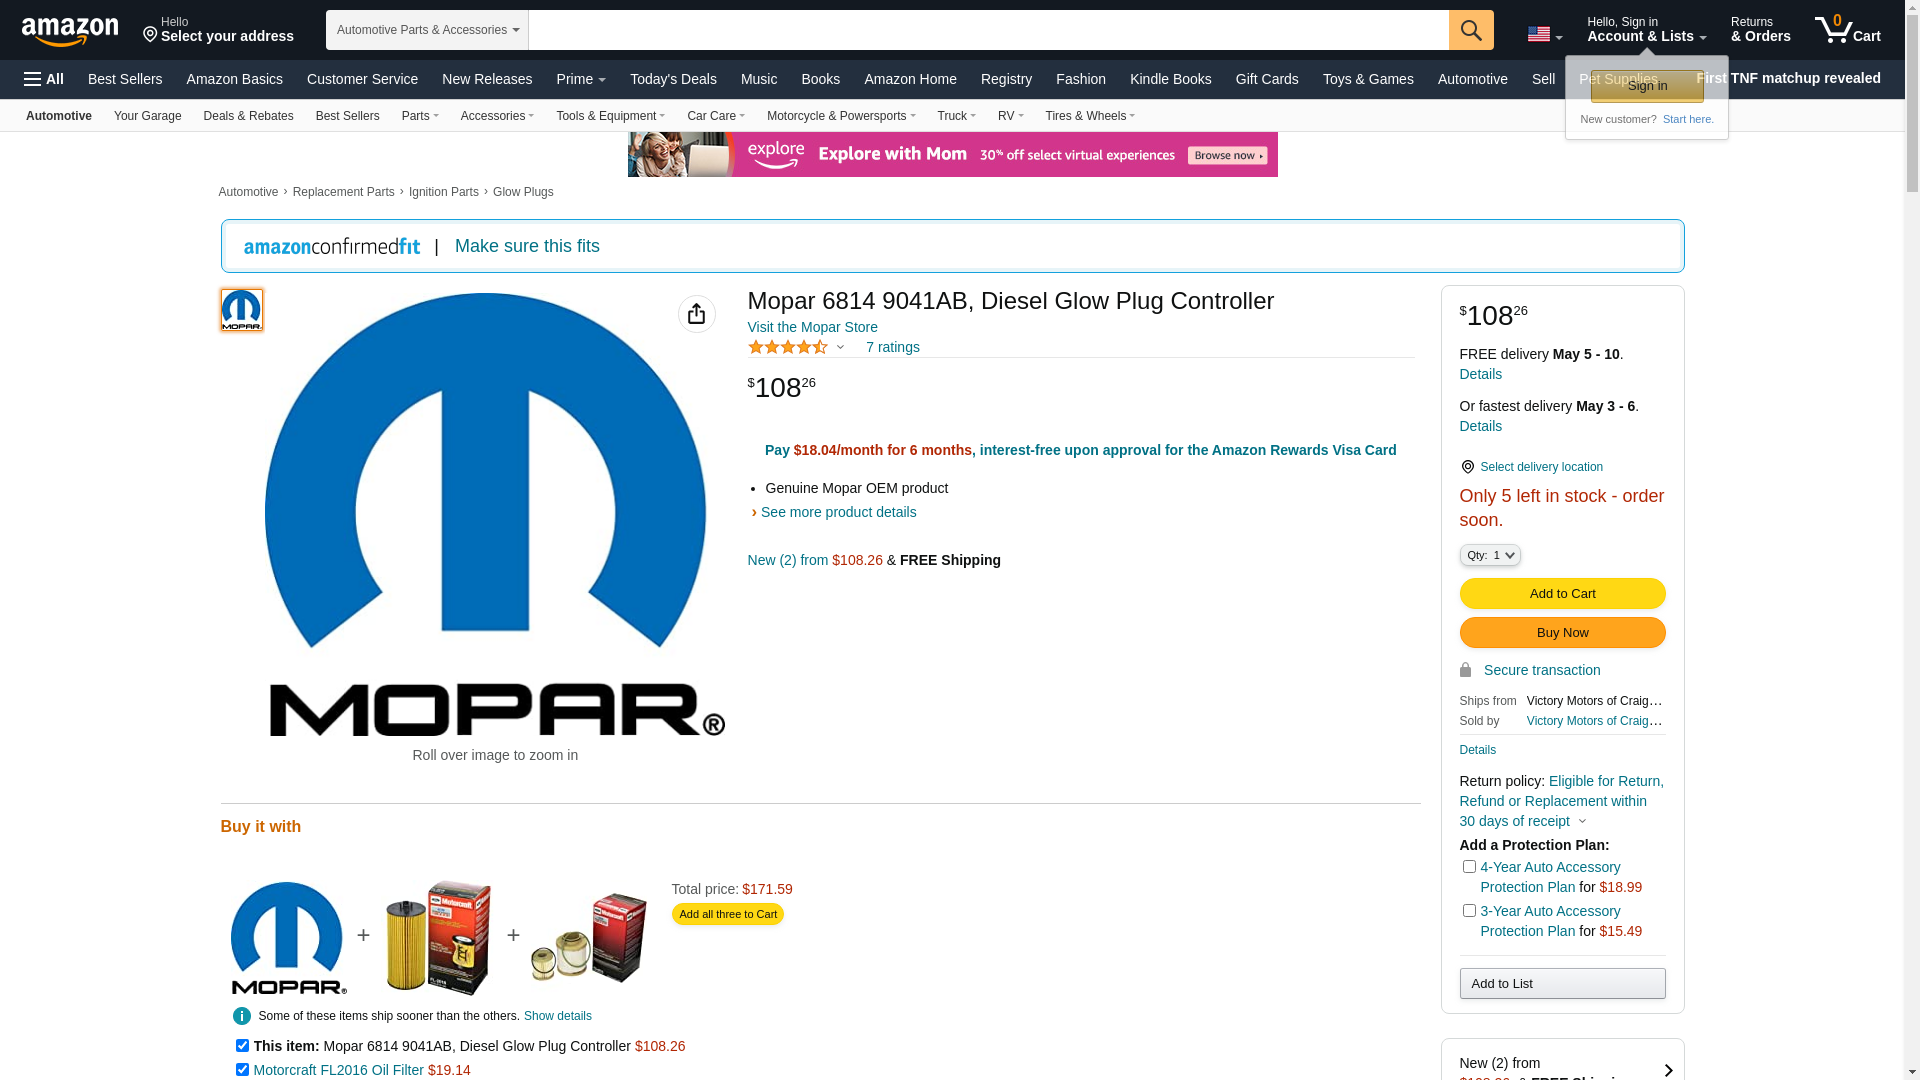
Task: Check the 4-Year Auto Accessory Protection Plan
Action: coord(1468,867)
